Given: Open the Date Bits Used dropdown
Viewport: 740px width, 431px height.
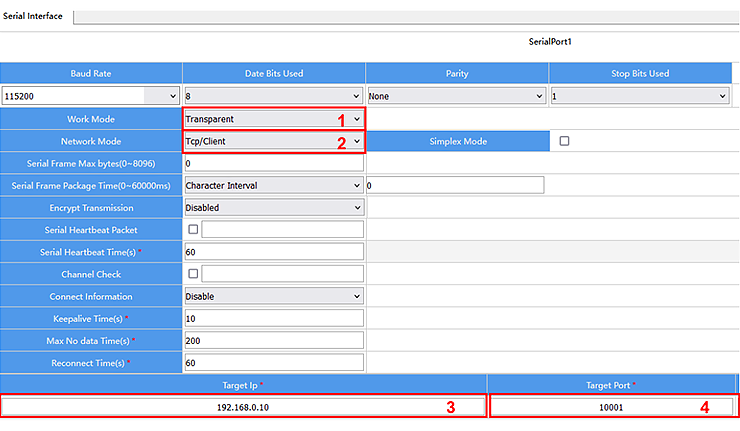Looking at the screenshot, I should point(273,96).
